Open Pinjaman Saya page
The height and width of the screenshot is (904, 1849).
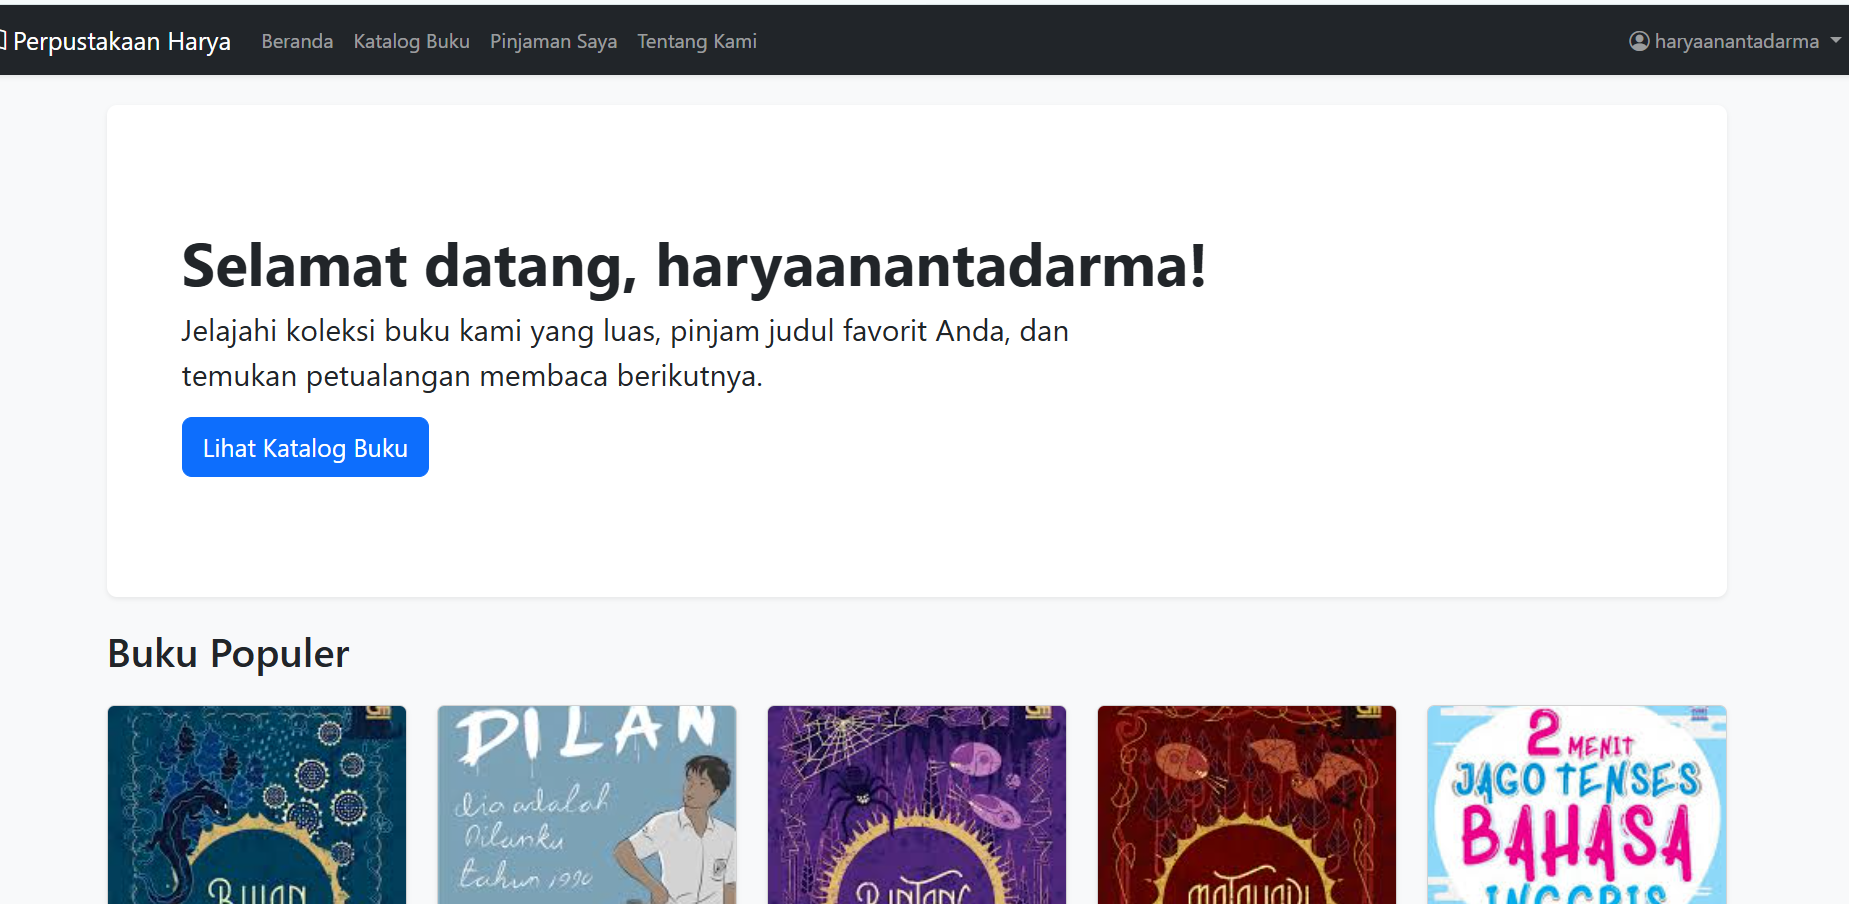(553, 41)
